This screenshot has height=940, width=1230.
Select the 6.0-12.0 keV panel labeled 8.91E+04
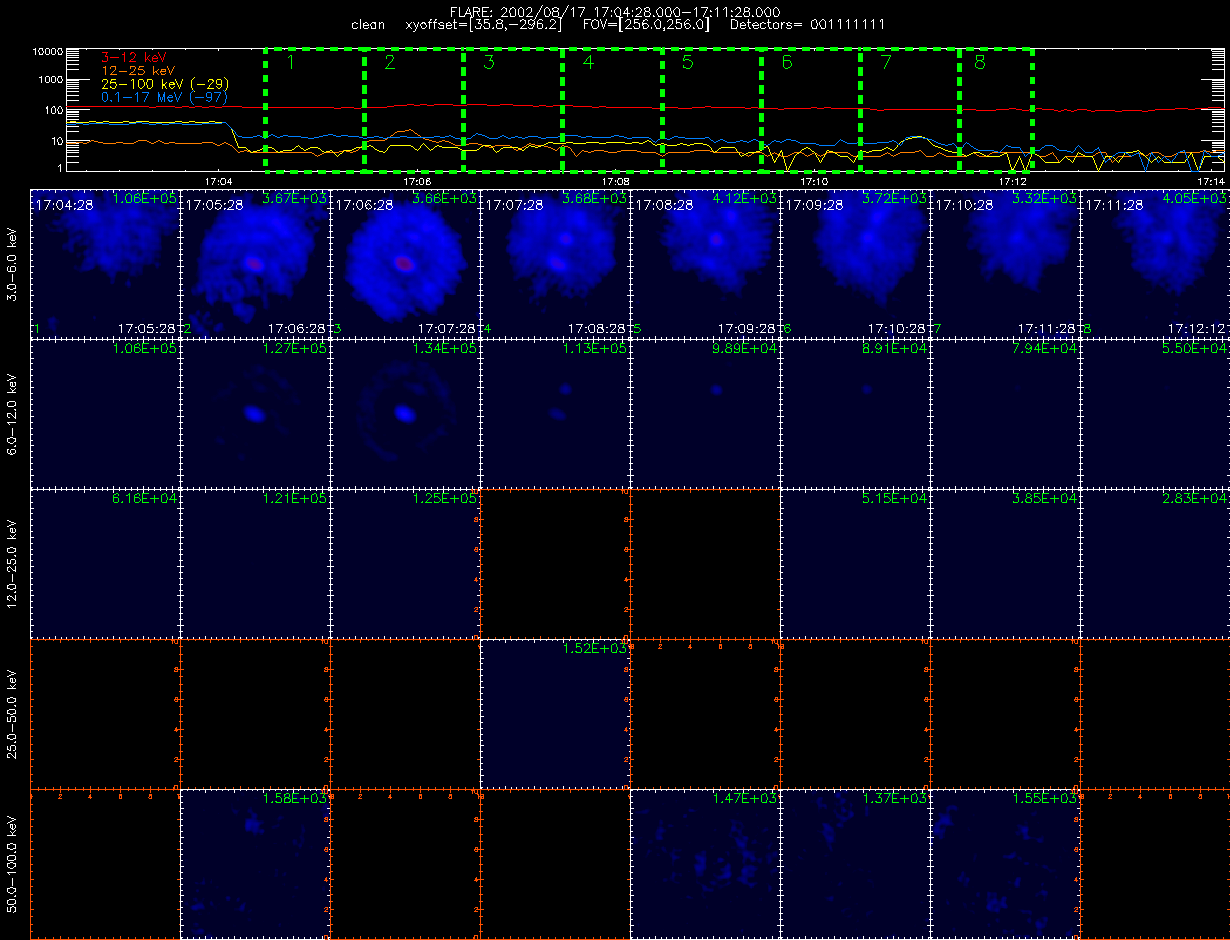coord(855,413)
